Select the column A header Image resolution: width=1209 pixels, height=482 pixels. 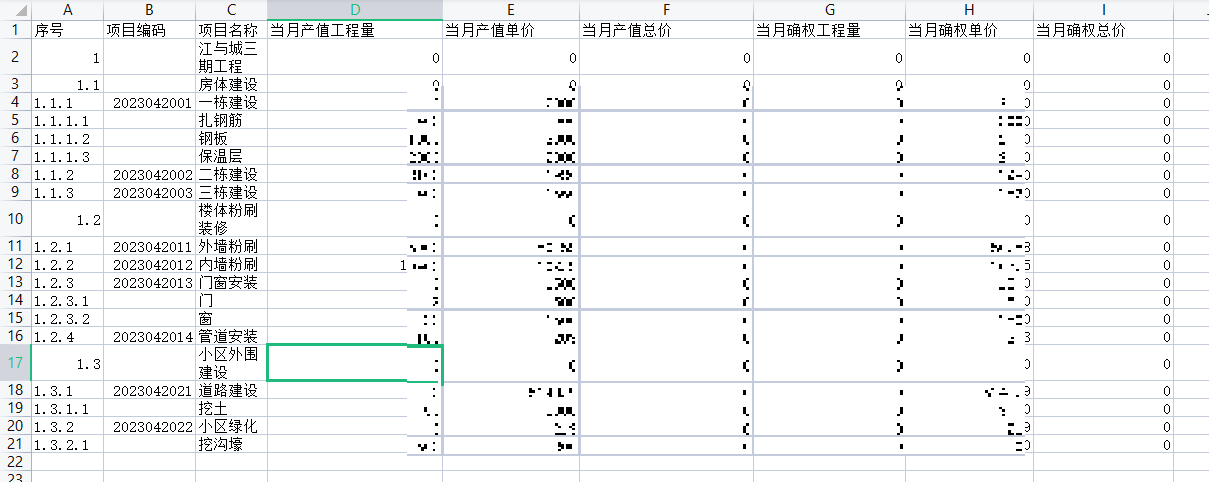click(68, 9)
